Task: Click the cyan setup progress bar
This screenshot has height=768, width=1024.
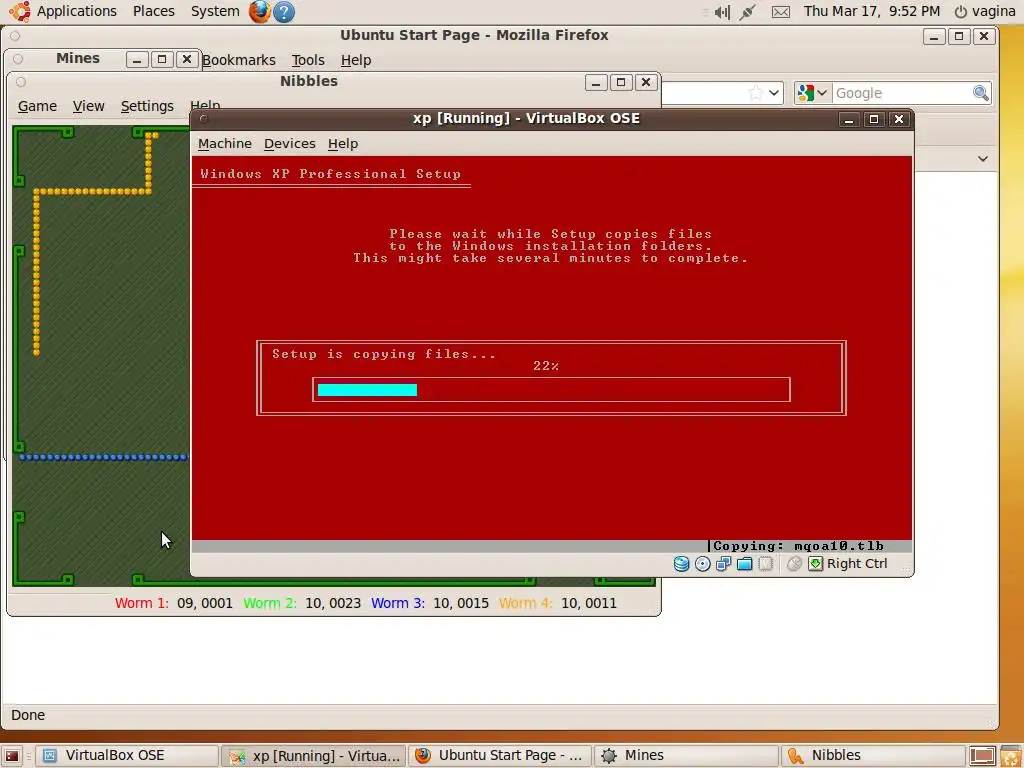Action: 367,390
